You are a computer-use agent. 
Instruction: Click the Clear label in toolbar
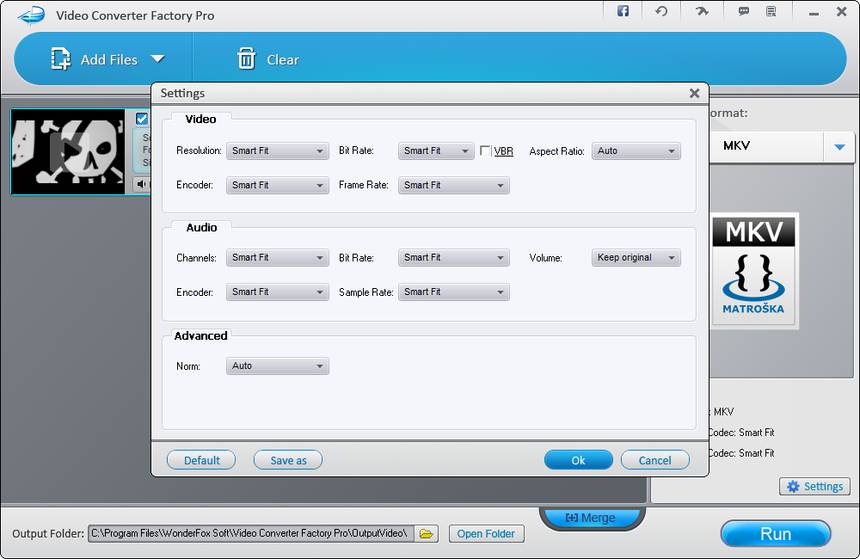[x=282, y=59]
